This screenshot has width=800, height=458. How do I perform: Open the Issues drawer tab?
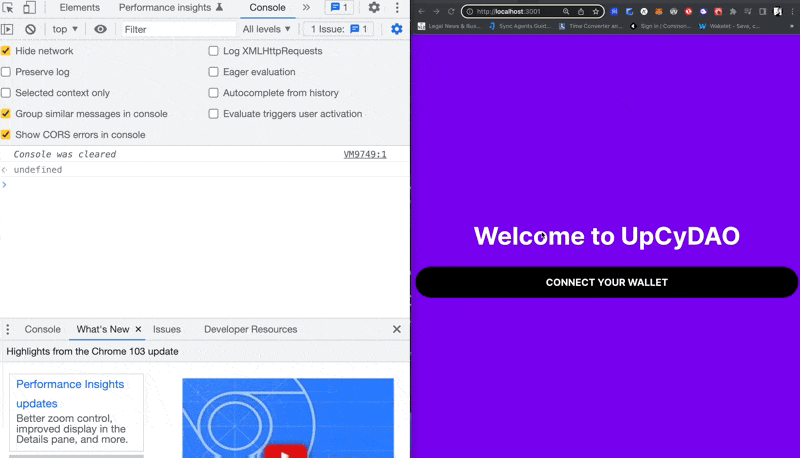coord(167,329)
